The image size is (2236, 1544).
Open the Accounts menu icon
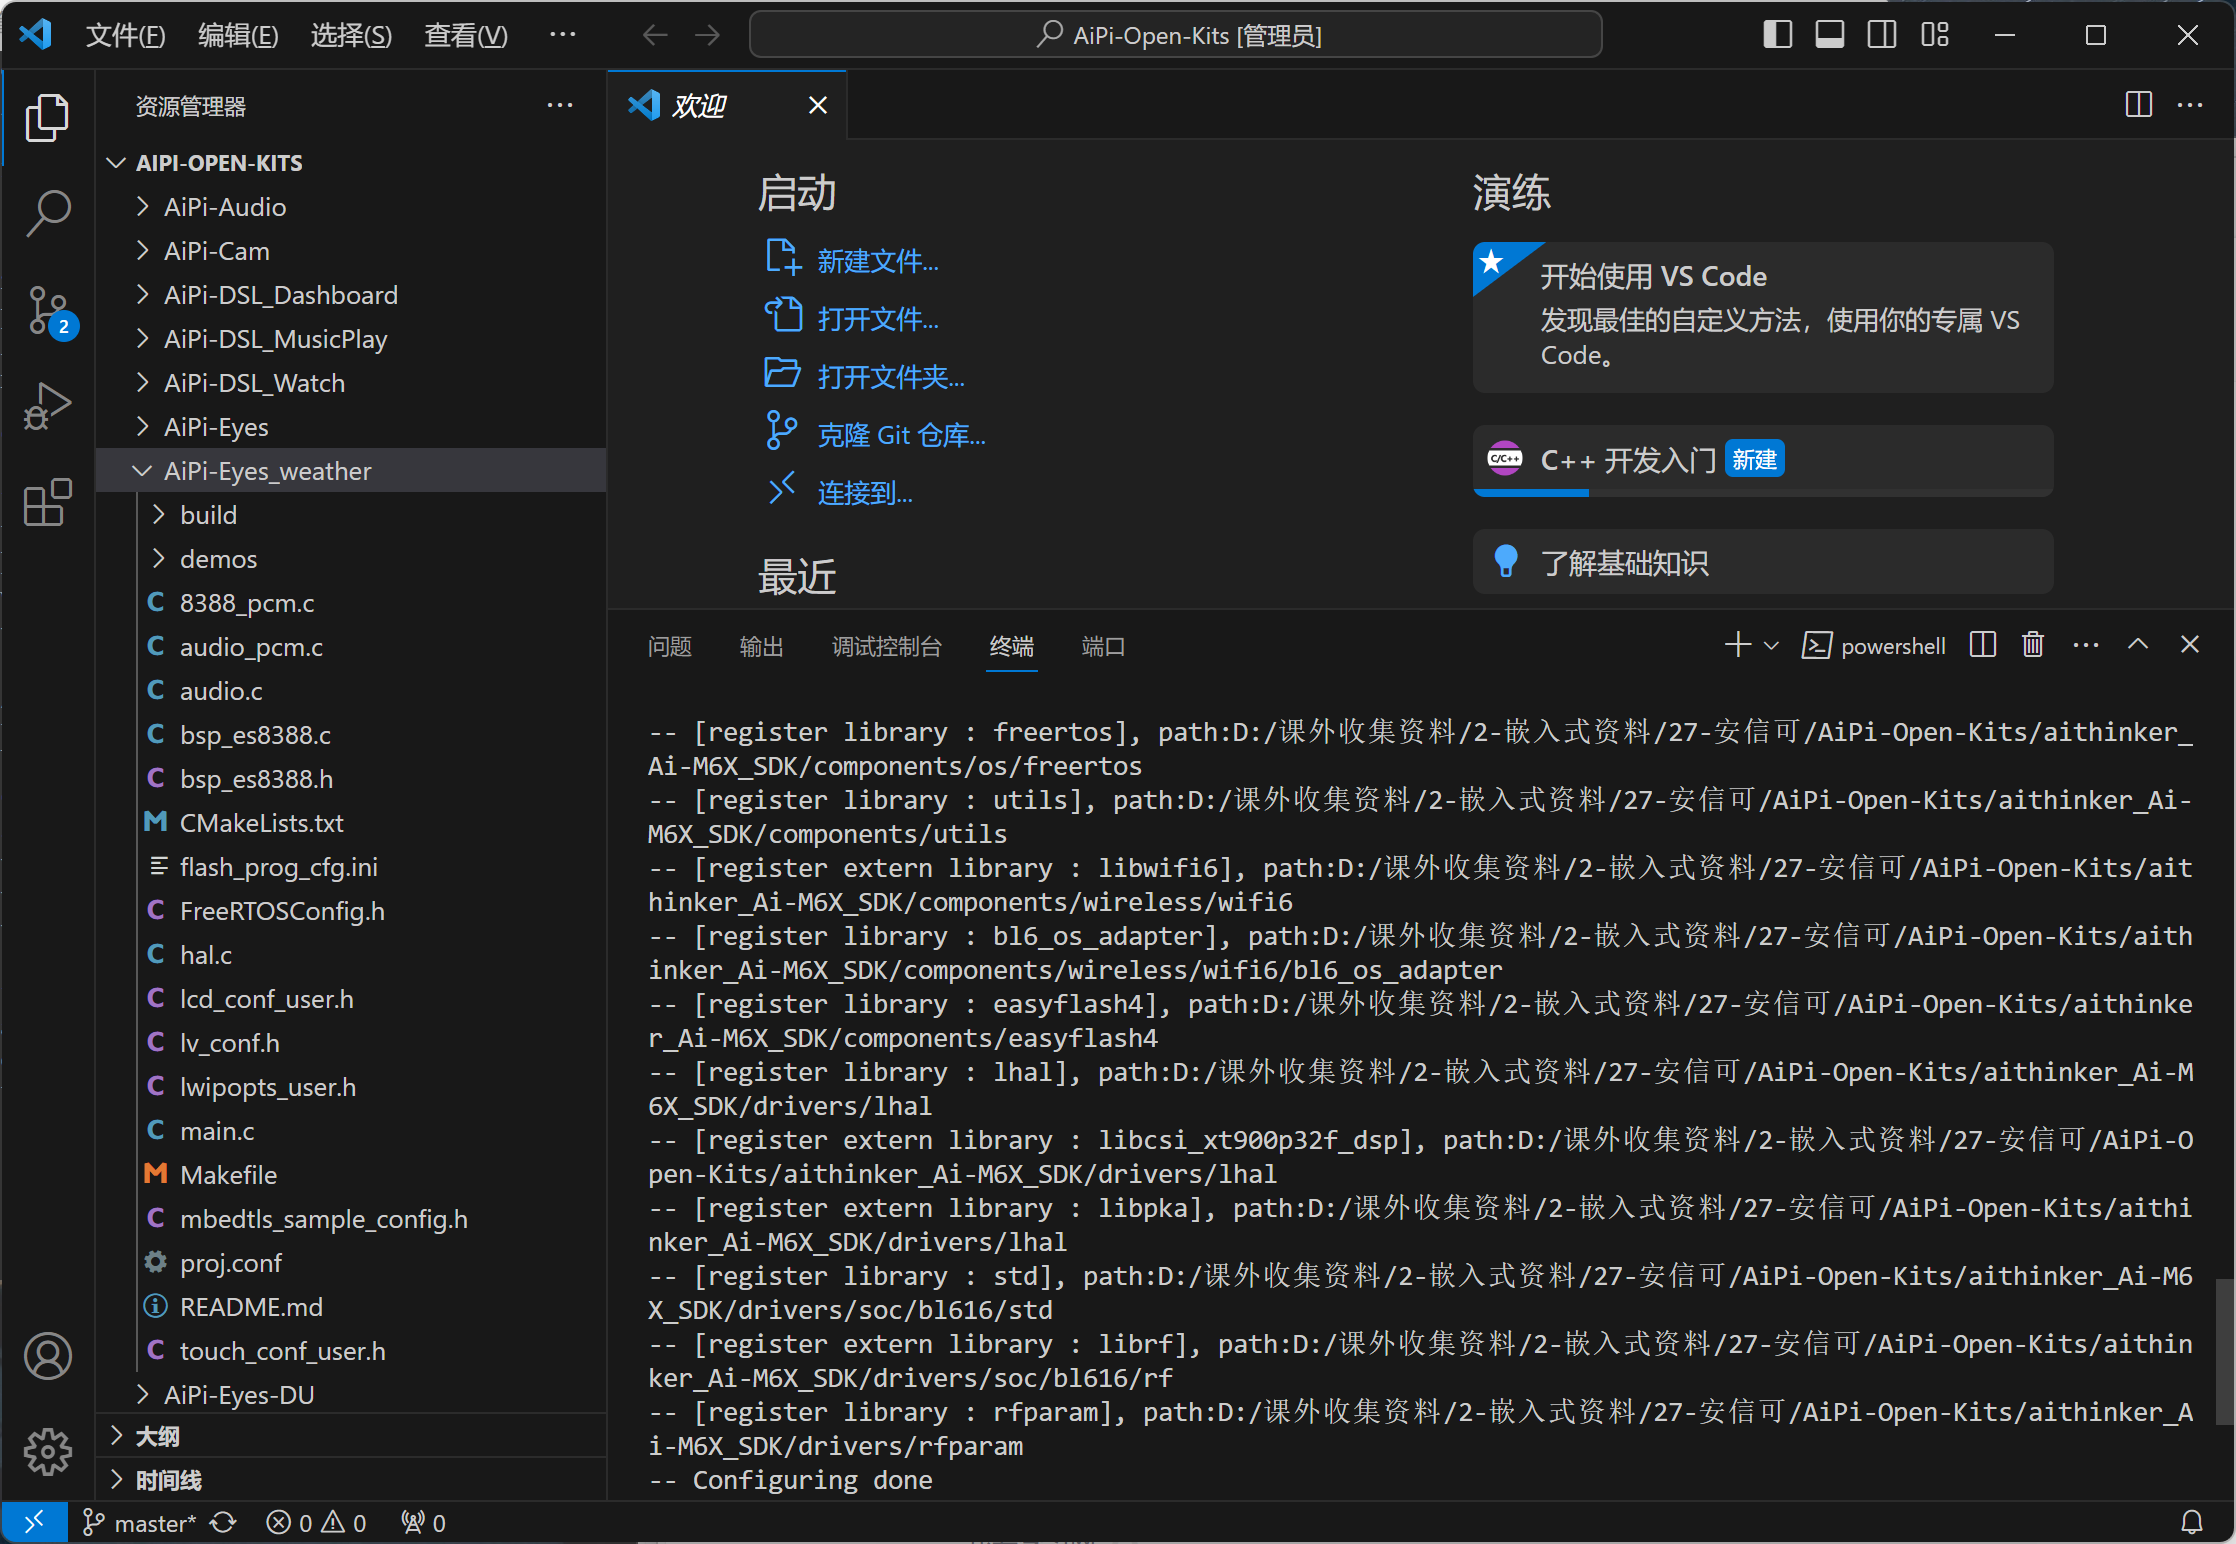pyautogui.click(x=47, y=1356)
